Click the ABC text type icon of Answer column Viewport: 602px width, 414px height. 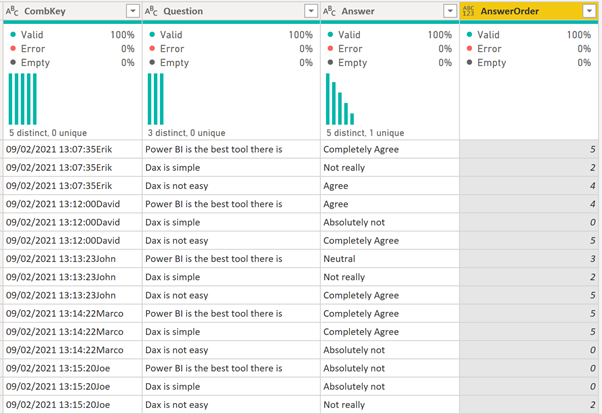(329, 11)
